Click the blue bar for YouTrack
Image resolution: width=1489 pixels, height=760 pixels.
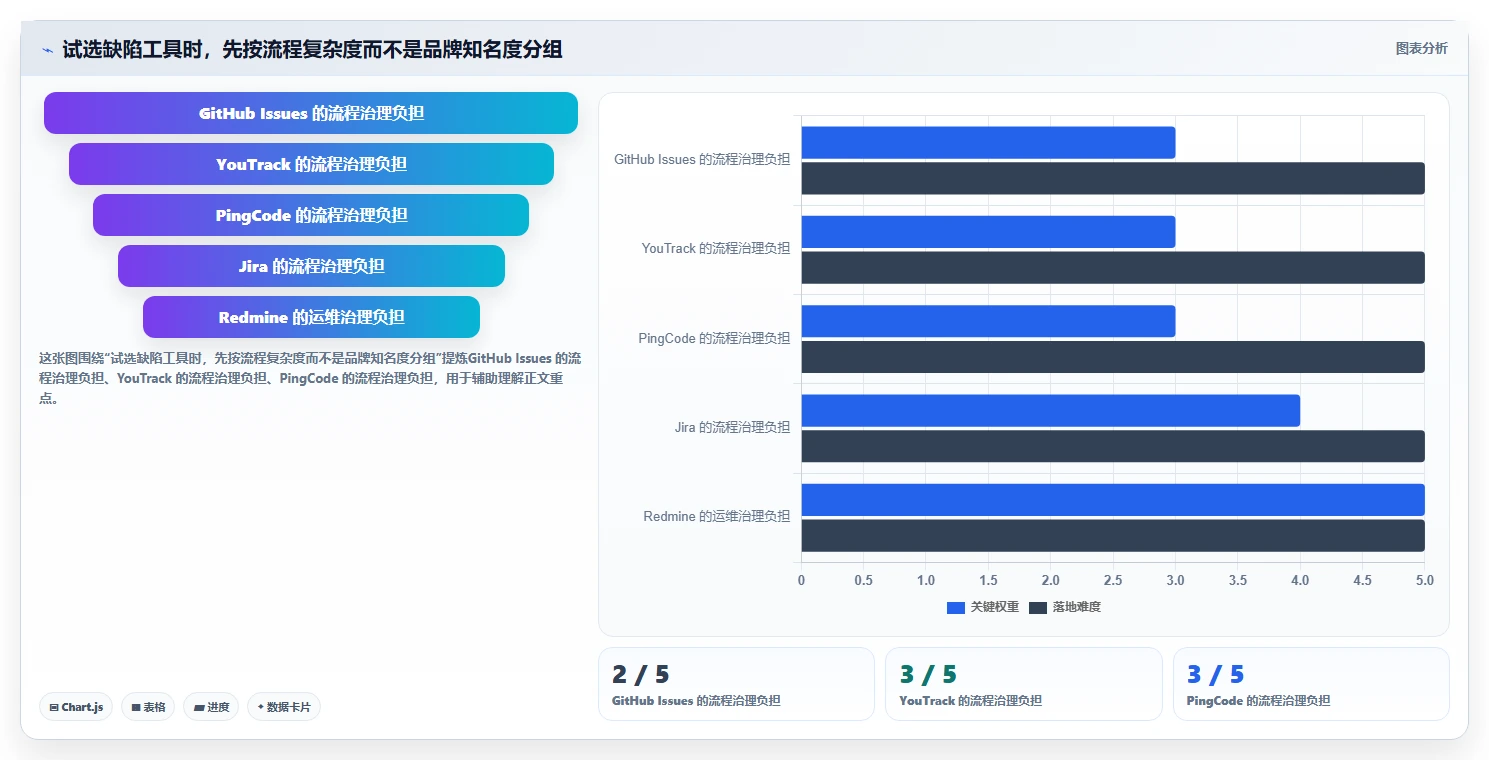pos(988,232)
